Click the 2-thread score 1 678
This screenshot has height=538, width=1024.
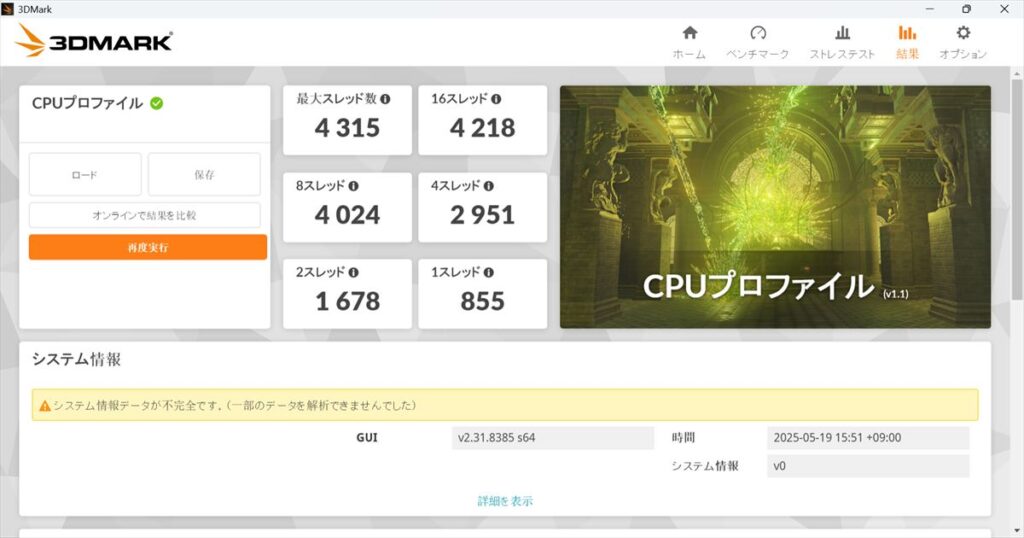(347, 301)
